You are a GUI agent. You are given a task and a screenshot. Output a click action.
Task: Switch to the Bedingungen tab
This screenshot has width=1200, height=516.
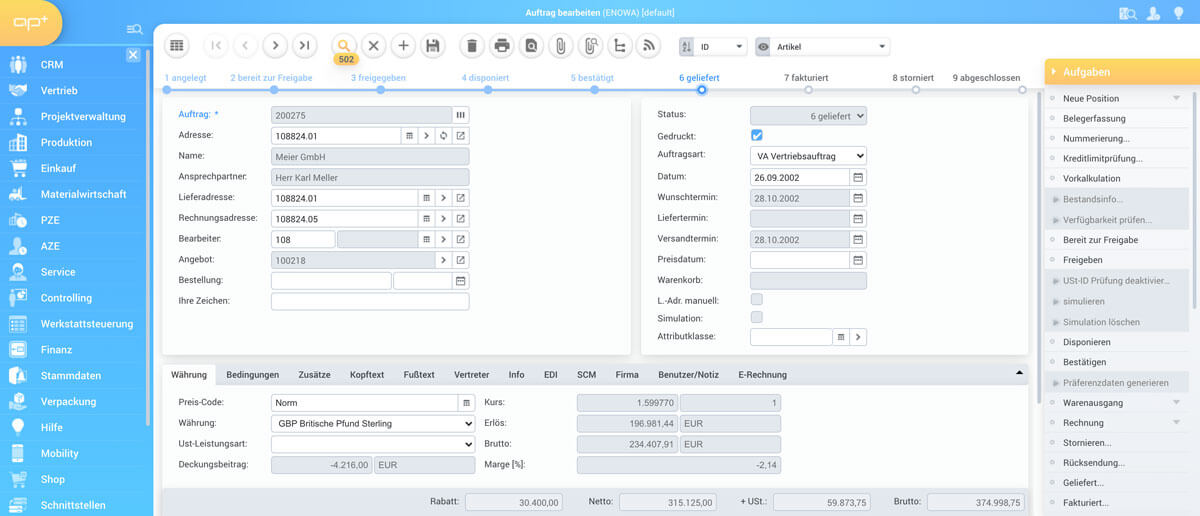tap(252, 375)
